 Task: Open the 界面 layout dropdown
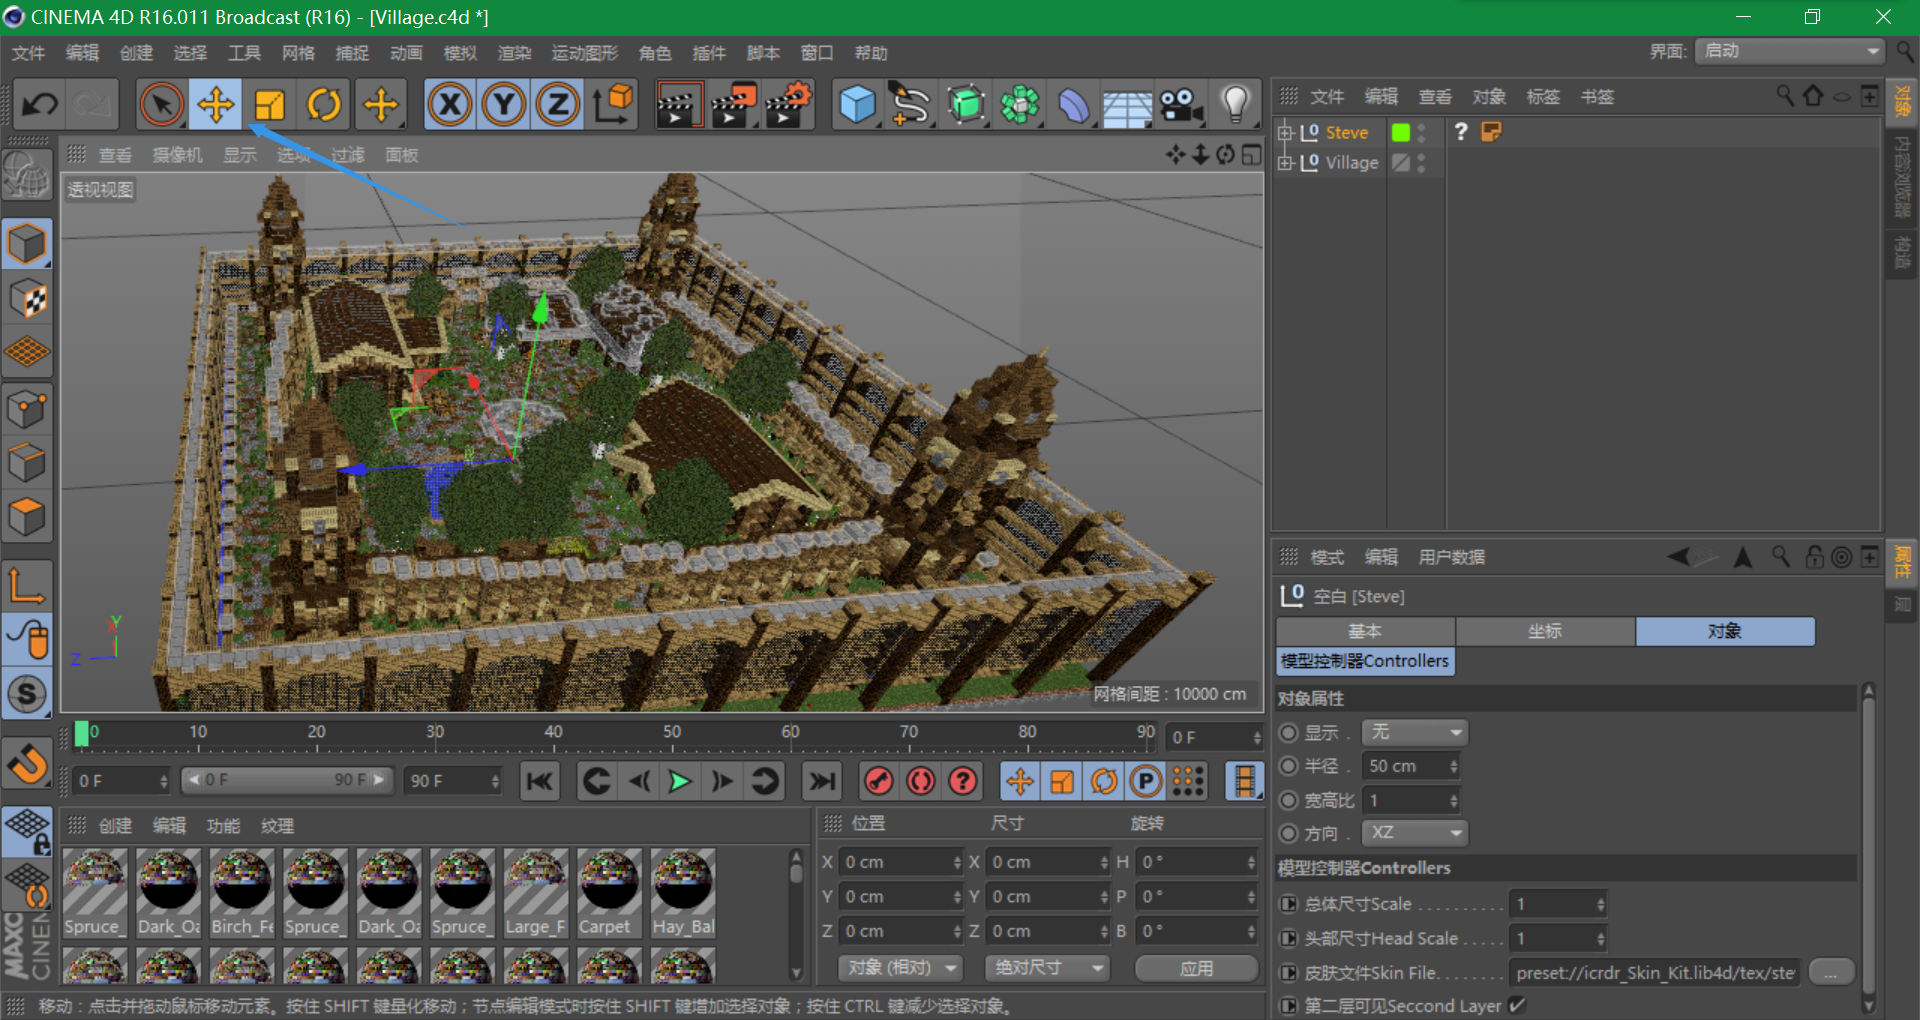click(1790, 51)
